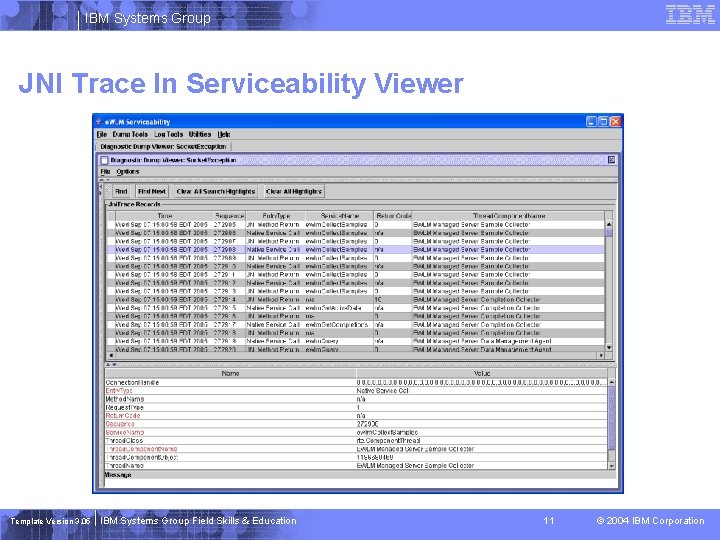Click up arrow of trace records scrollbar
720x540 pixels.
pyautogui.click(x=609, y=225)
